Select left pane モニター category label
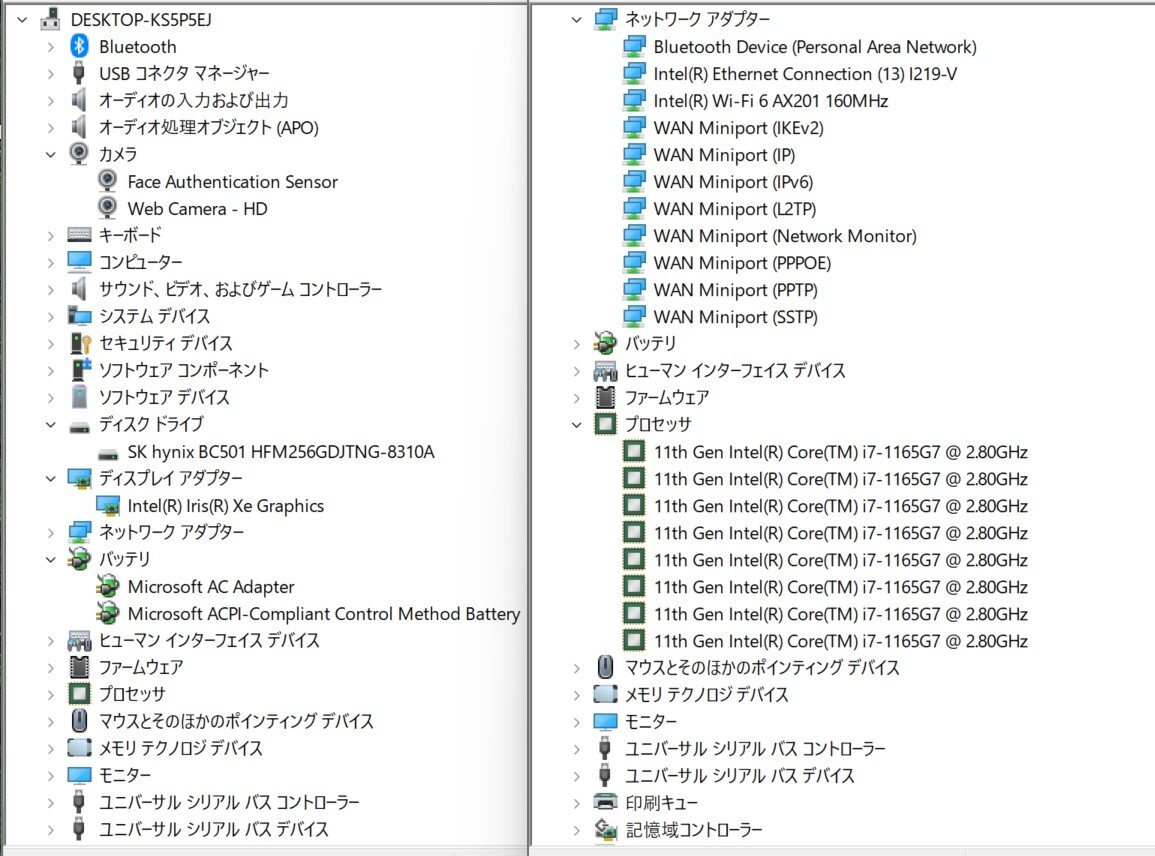This screenshot has width=1155, height=856. (125, 775)
